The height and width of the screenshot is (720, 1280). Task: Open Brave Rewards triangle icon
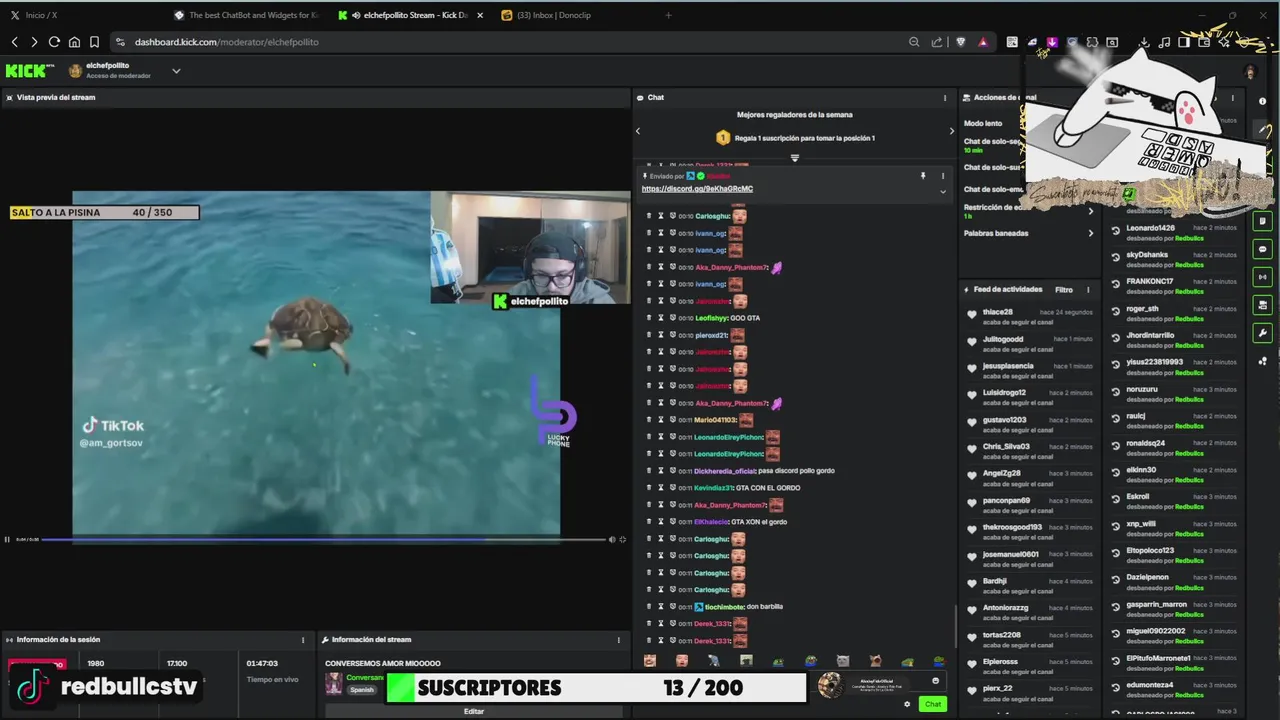pos(983,42)
